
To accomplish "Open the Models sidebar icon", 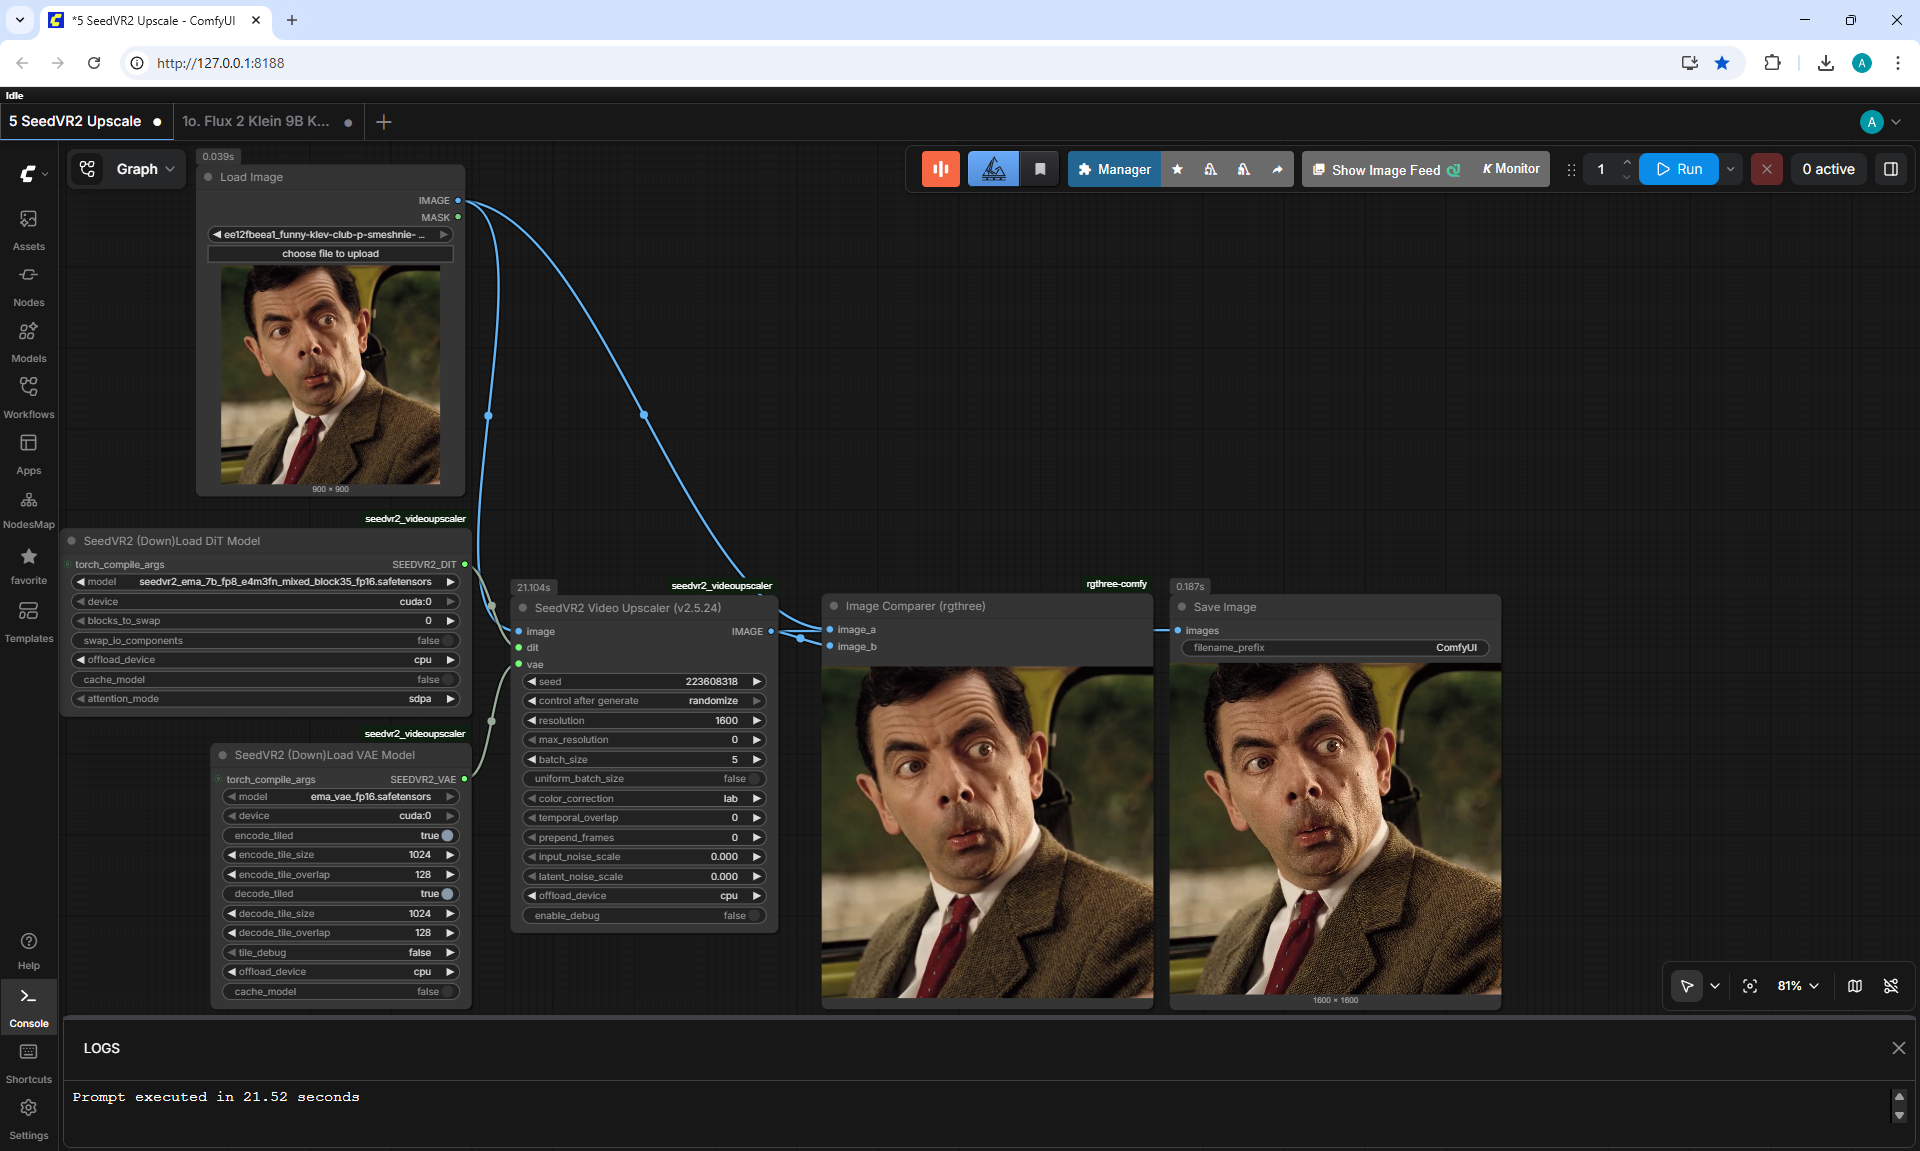I will [28, 341].
